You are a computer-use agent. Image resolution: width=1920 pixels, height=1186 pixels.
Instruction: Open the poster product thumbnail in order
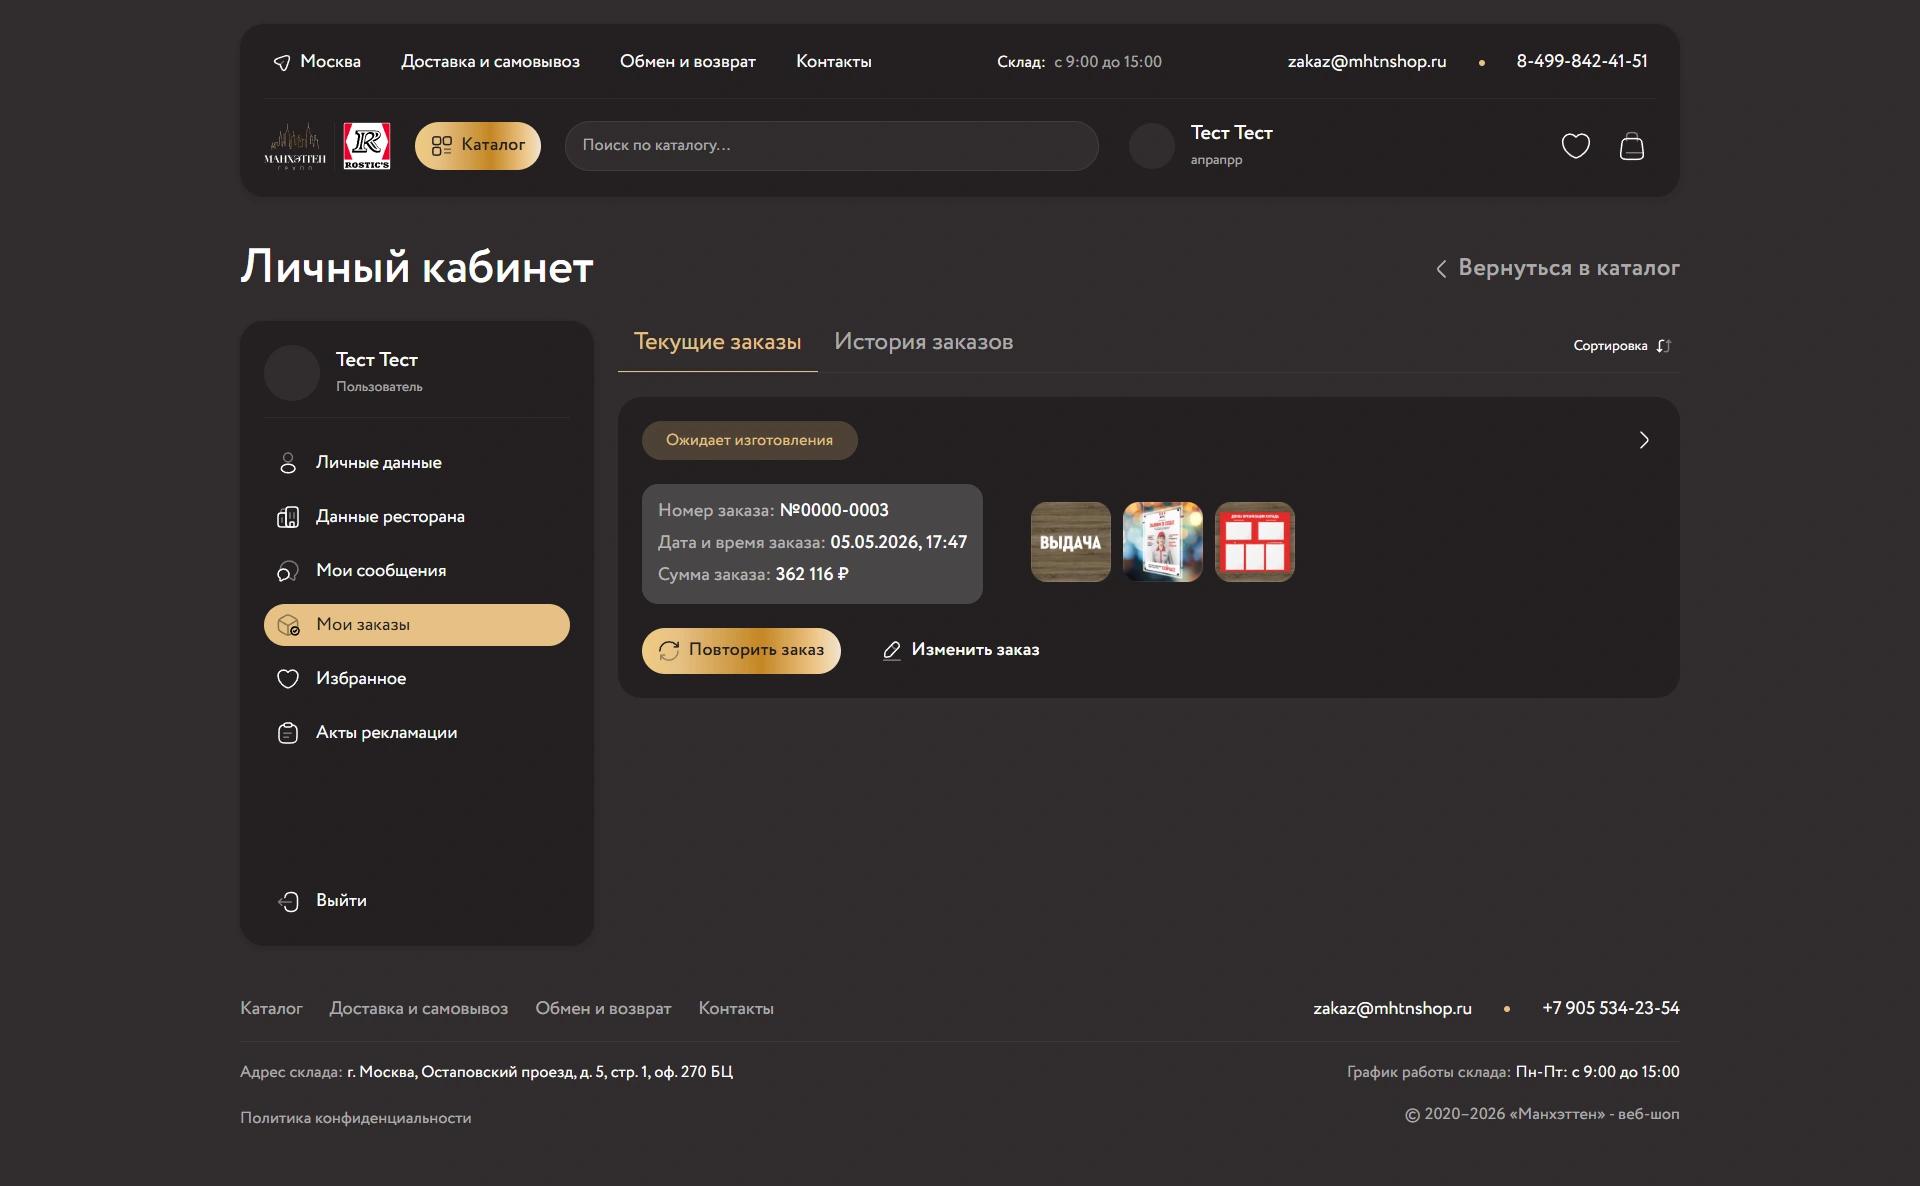click(1163, 542)
